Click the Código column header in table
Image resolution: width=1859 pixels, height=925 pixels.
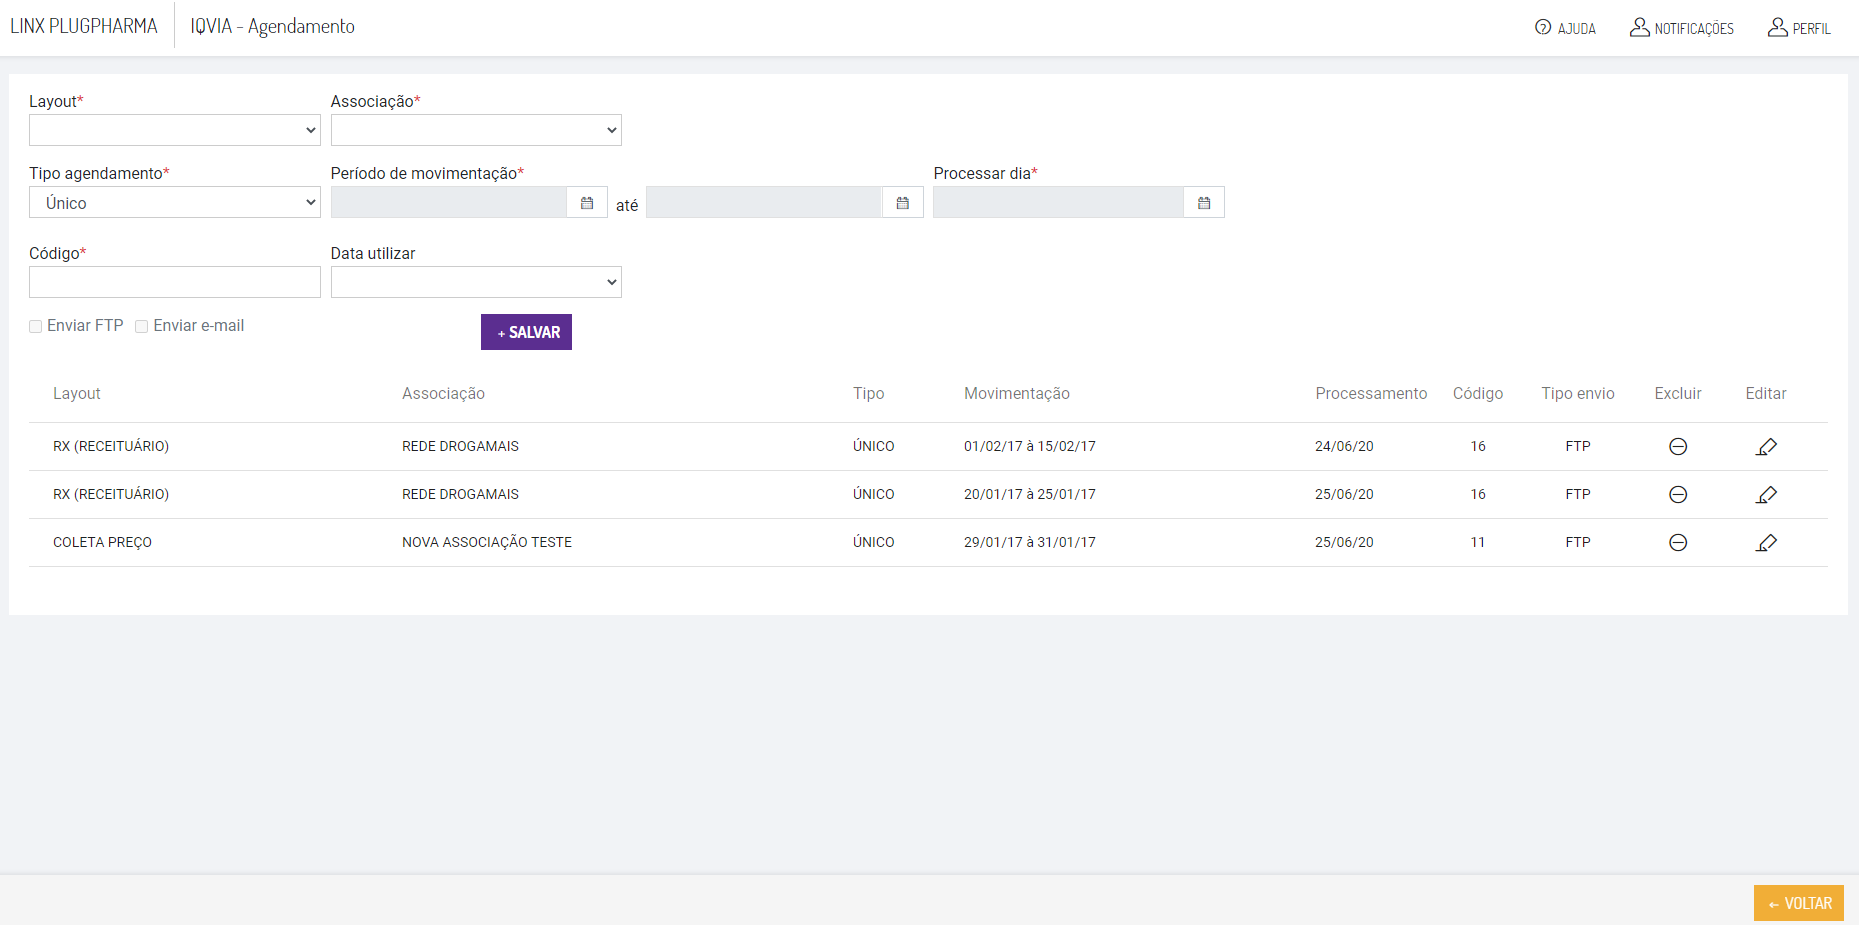(x=1478, y=394)
